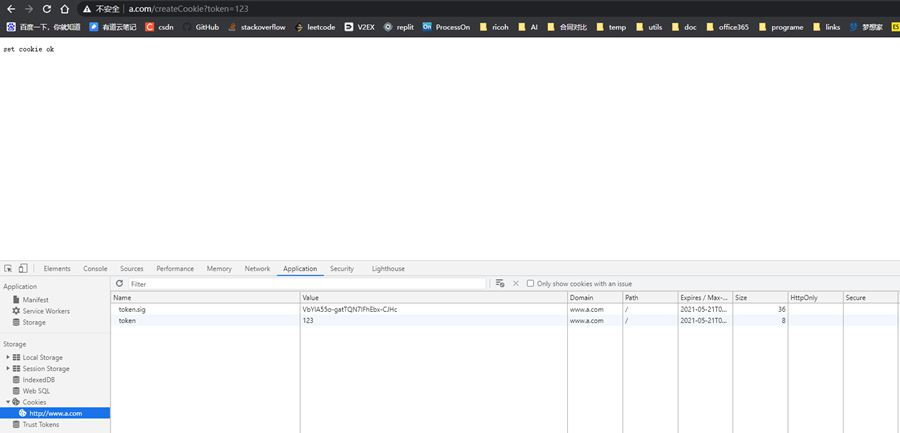Refresh the cookies table with reload icon
This screenshot has width=900, height=433.
coord(120,284)
